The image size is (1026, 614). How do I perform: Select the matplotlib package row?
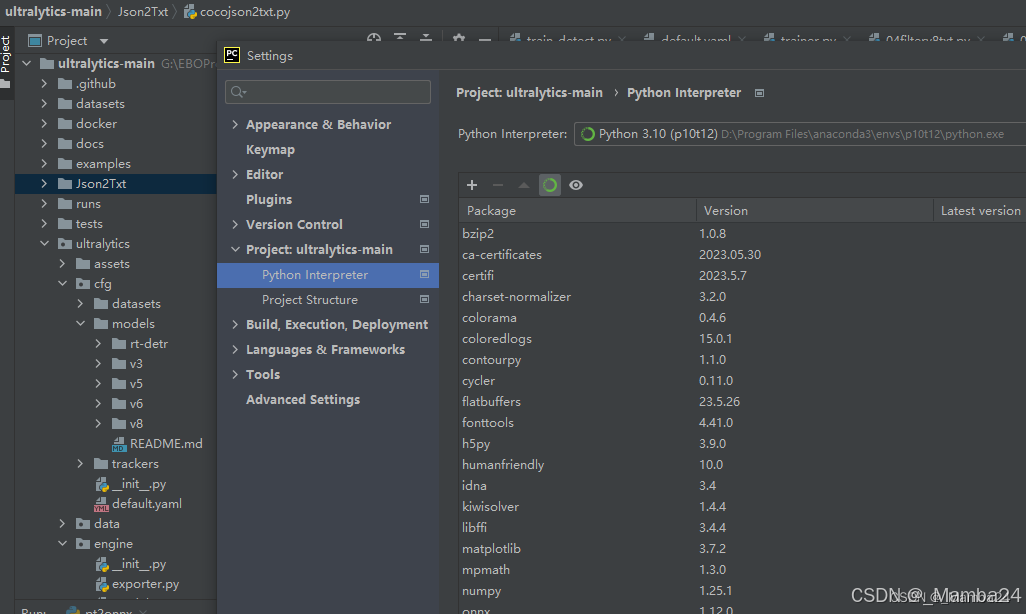[x=743, y=549]
